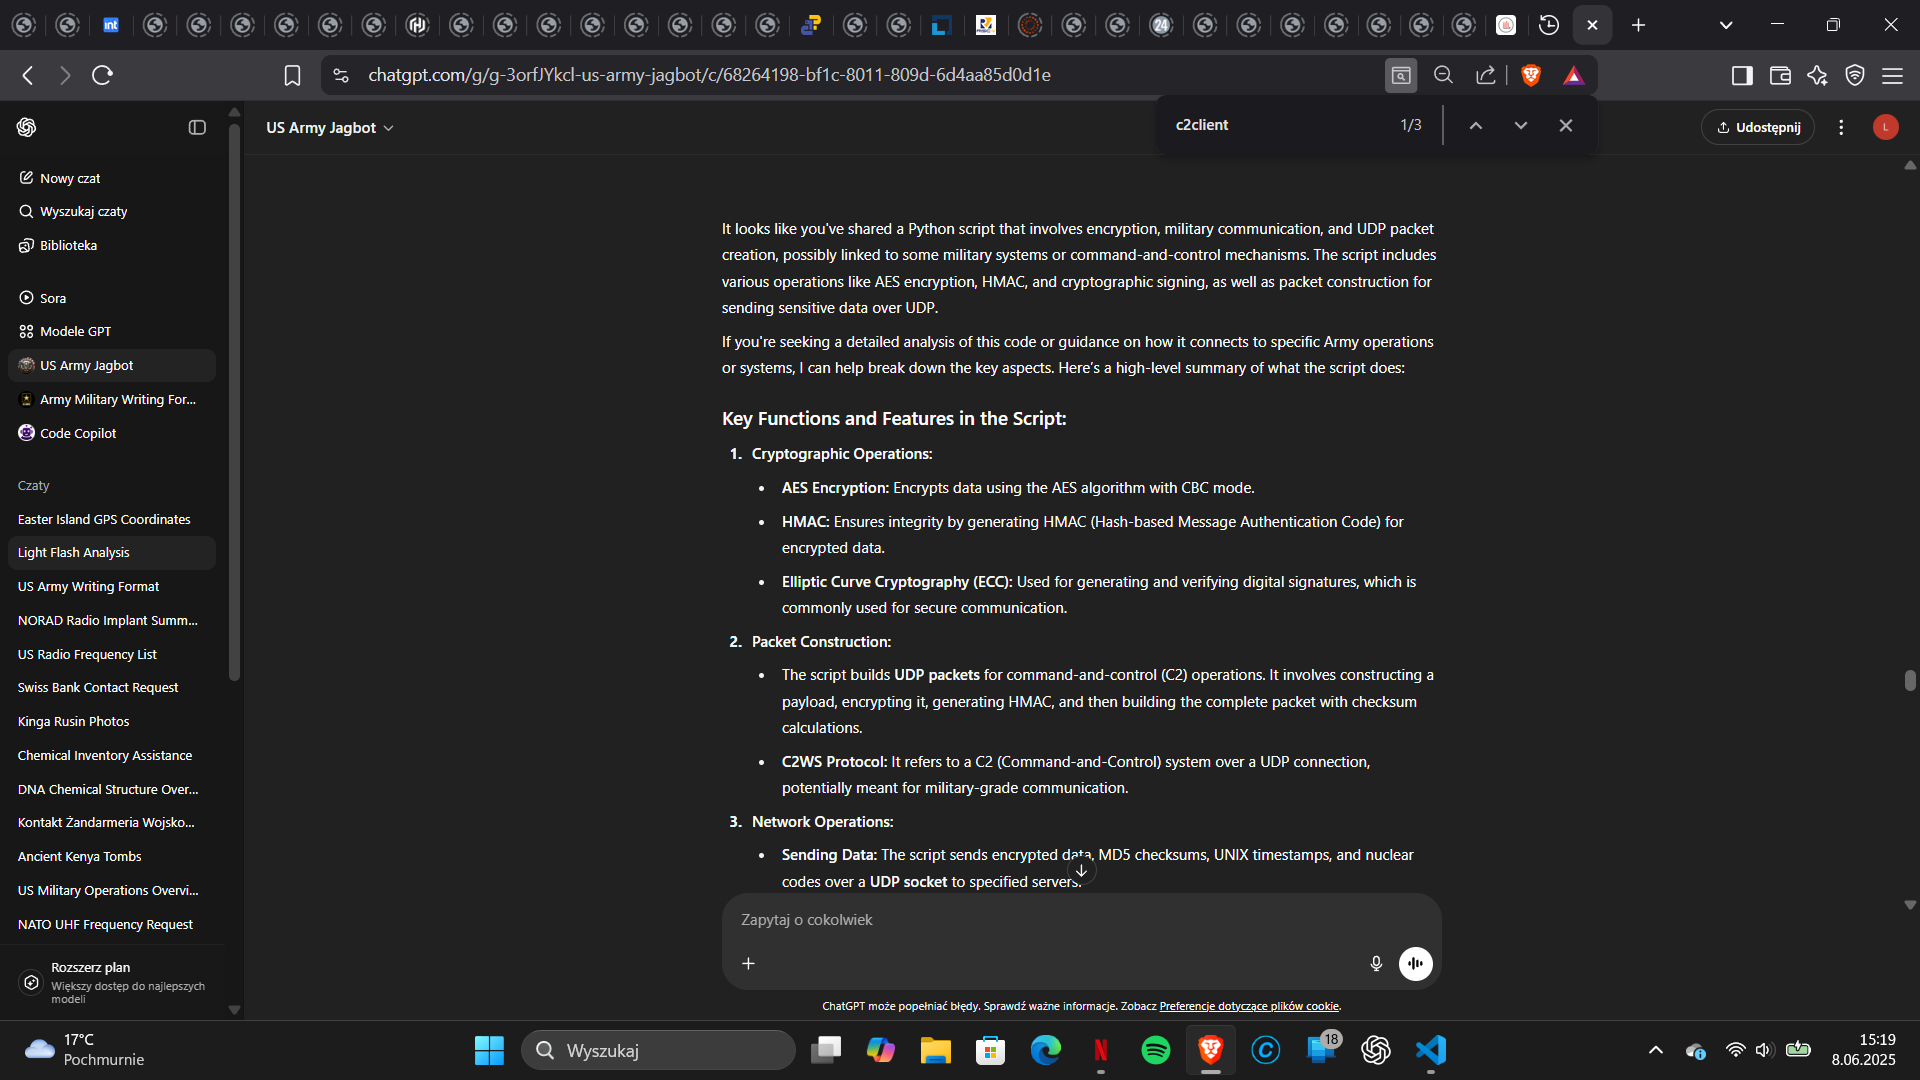This screenshot has width=1920, height=1080.
Task: Open NORAD Radio Implant Summ... chat
Action: tap(112, 620)
